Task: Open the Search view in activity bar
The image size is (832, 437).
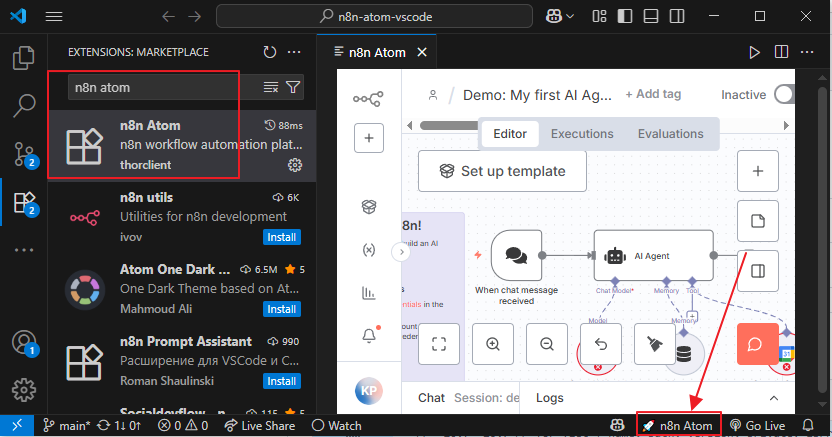Action: tap(23, 106)
